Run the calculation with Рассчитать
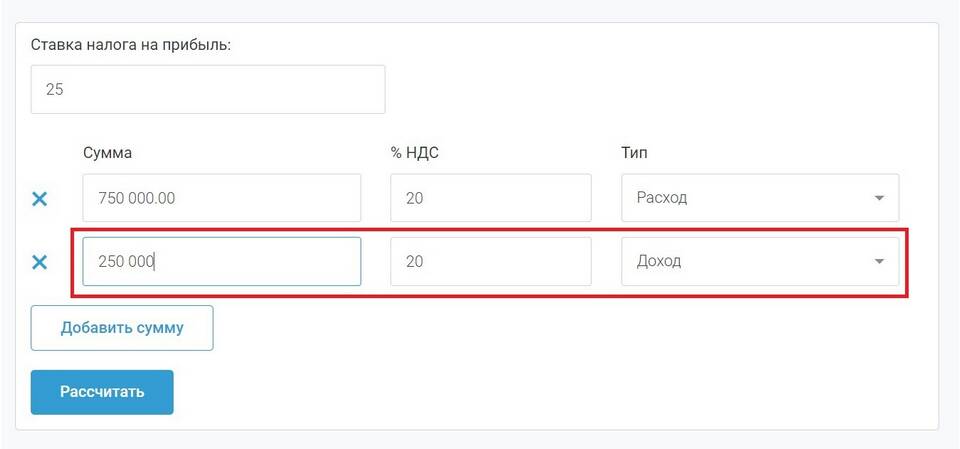This screenshot has height=449, width=960. tap(102, 392)
